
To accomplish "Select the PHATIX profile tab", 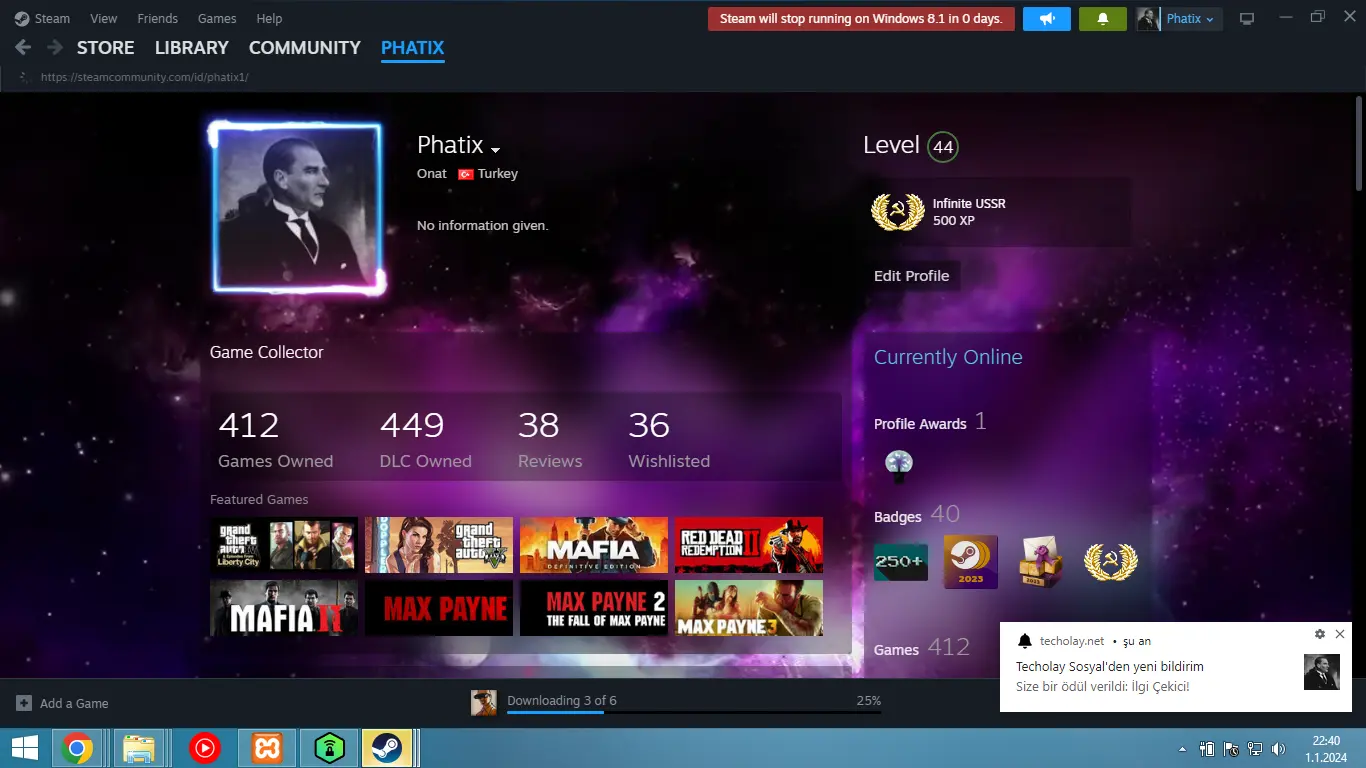I will pyautogui.click(x=412, y=47).
